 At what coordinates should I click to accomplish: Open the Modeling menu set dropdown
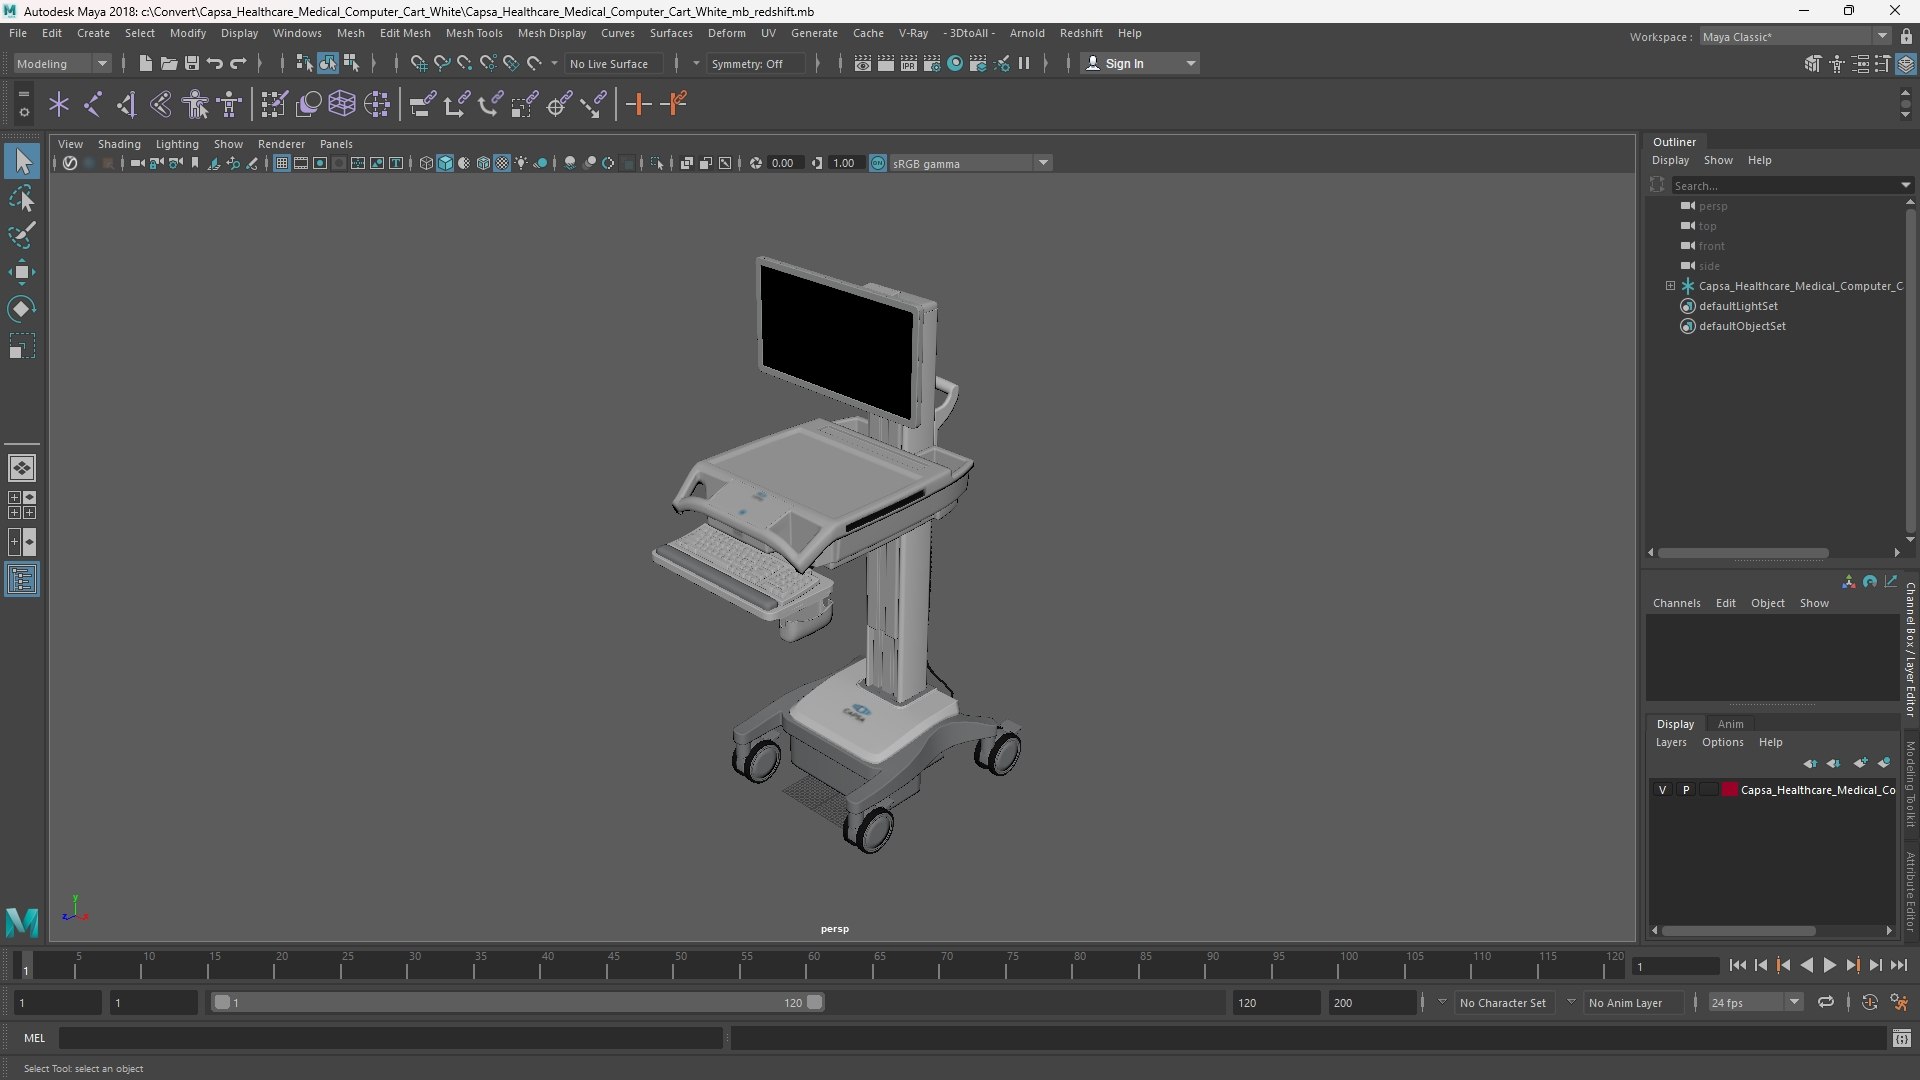coord(62,63)
